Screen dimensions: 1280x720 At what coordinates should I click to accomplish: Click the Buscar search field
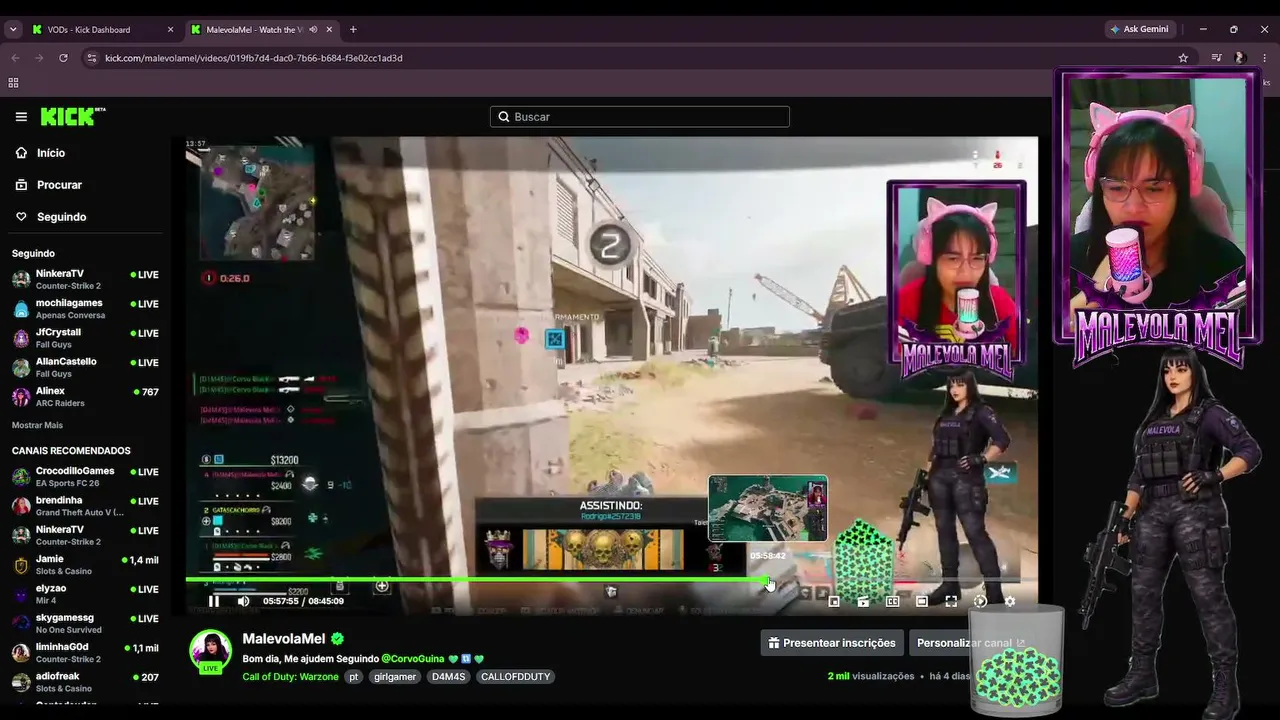point(640,117)
